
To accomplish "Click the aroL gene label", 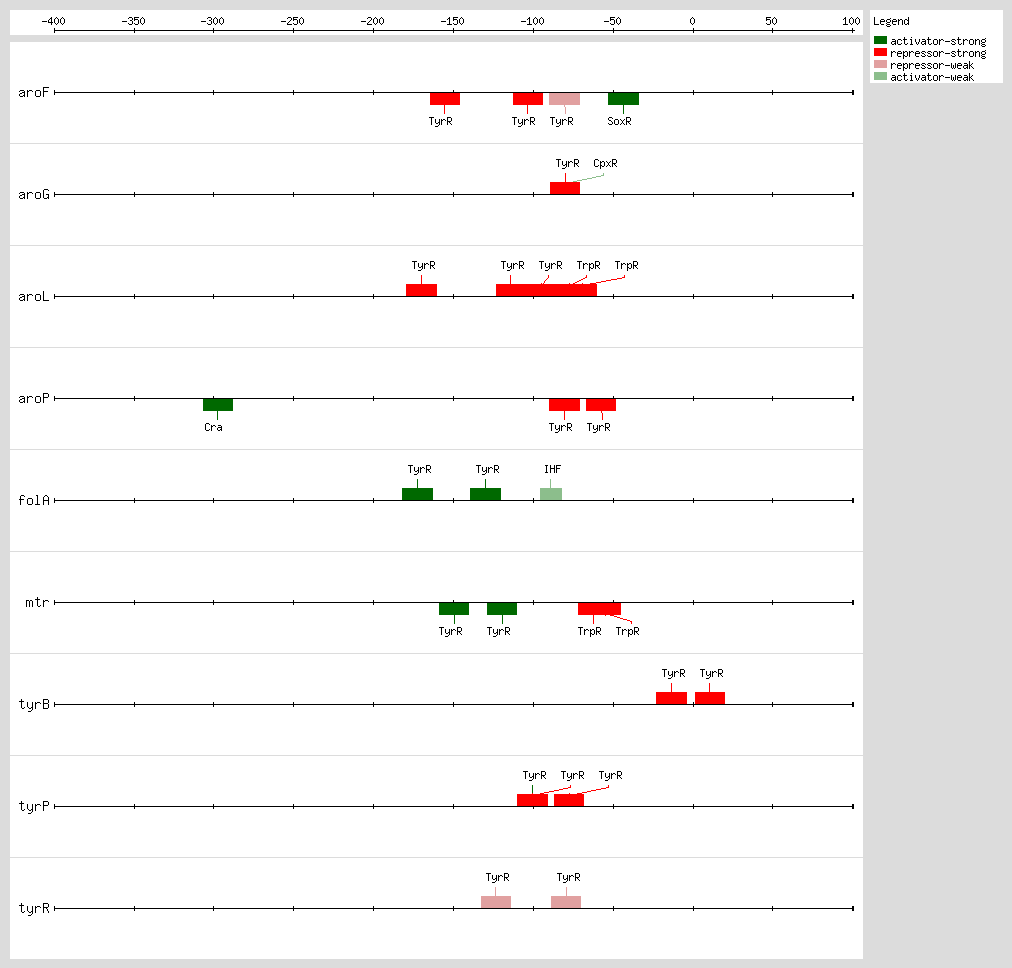I will pos(34,296).
